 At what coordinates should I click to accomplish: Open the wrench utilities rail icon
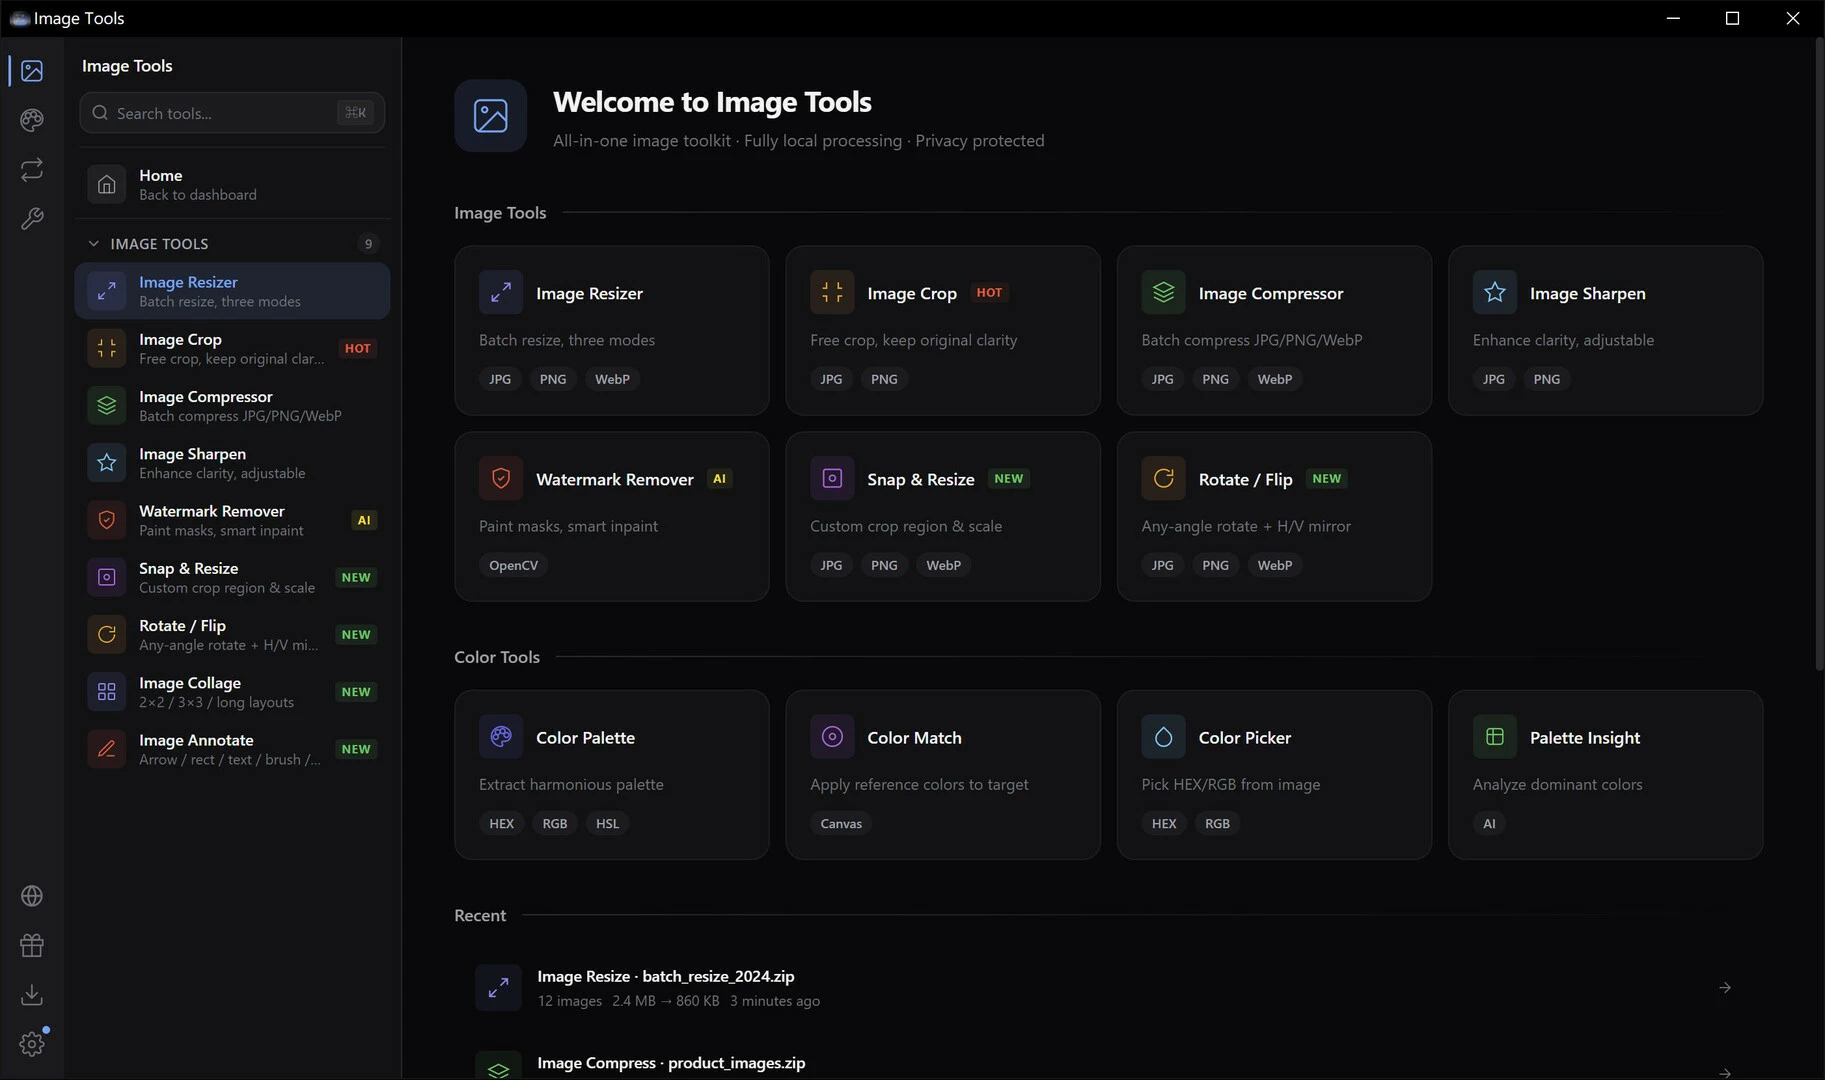pyautogui.click(x=32, y=218)
